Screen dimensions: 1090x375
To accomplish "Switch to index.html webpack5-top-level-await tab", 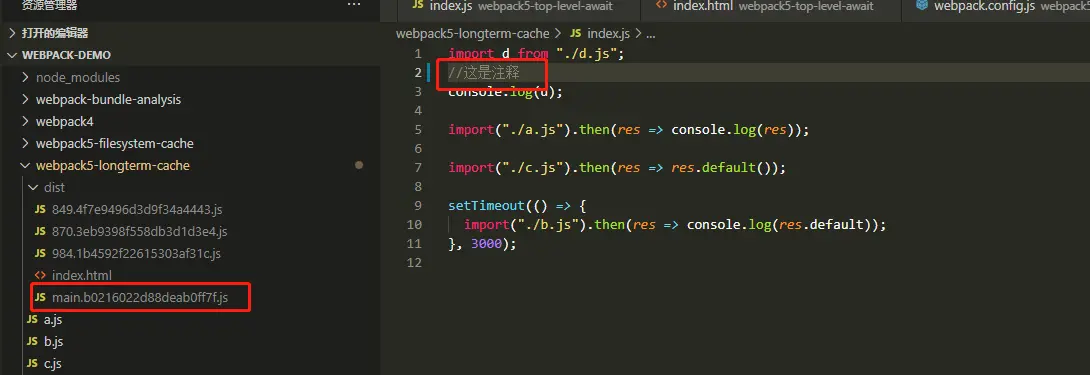I will pos(771,6).
